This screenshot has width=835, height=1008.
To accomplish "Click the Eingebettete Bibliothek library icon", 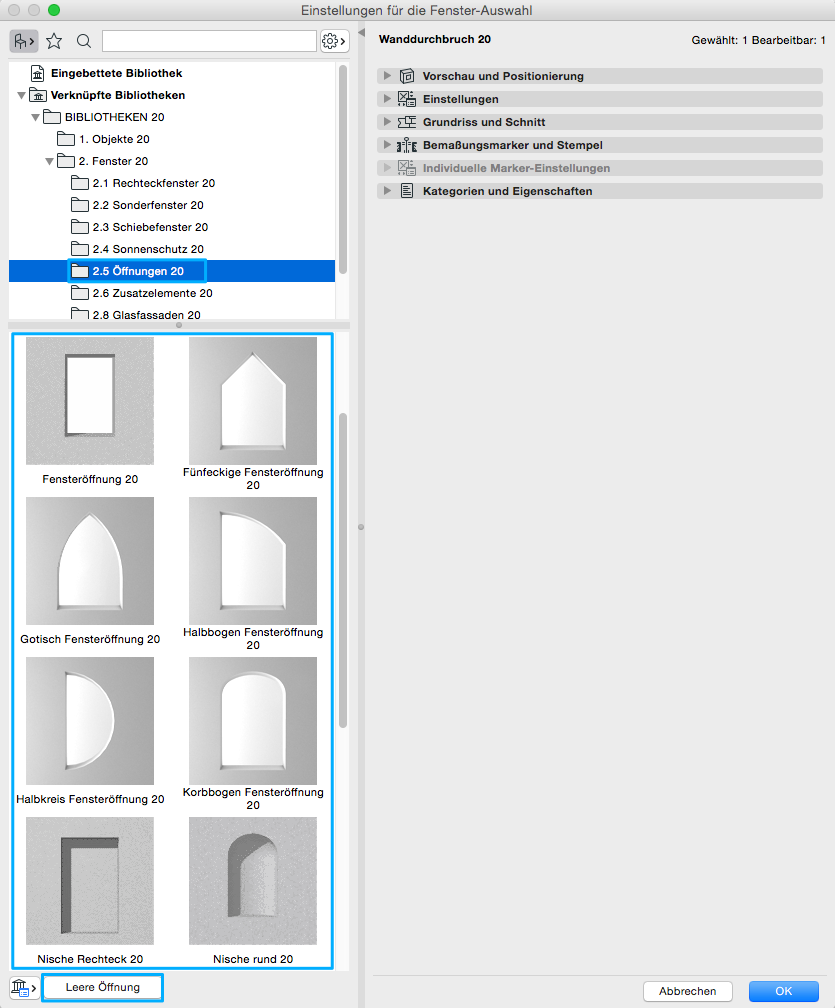I will 38,74.
